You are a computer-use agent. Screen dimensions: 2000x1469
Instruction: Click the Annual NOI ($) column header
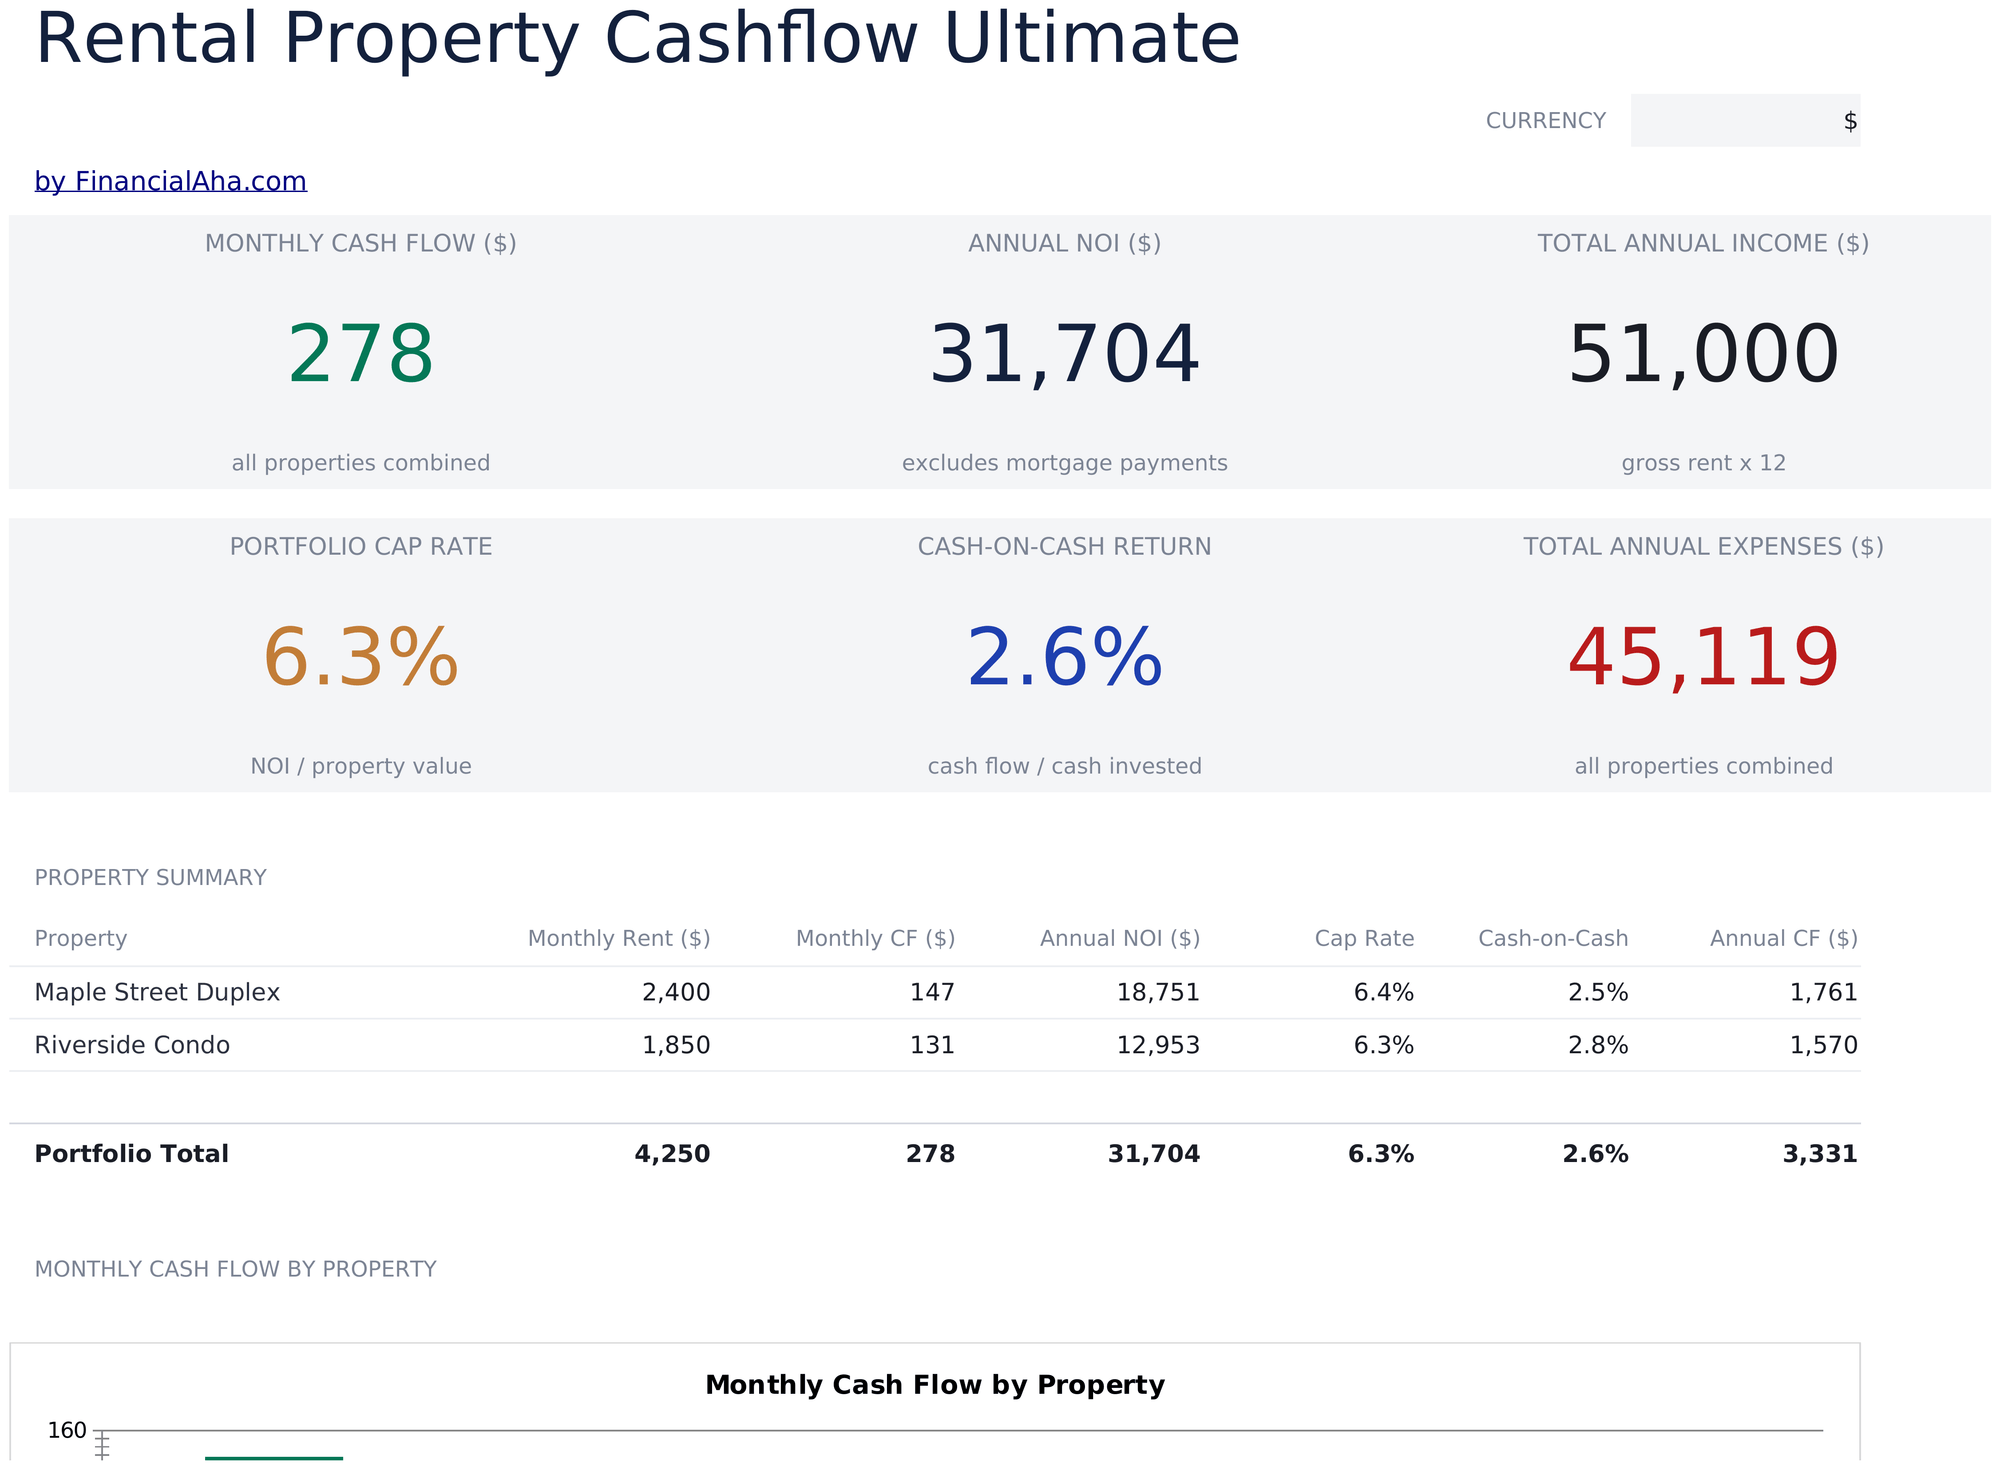(1120, 939)
